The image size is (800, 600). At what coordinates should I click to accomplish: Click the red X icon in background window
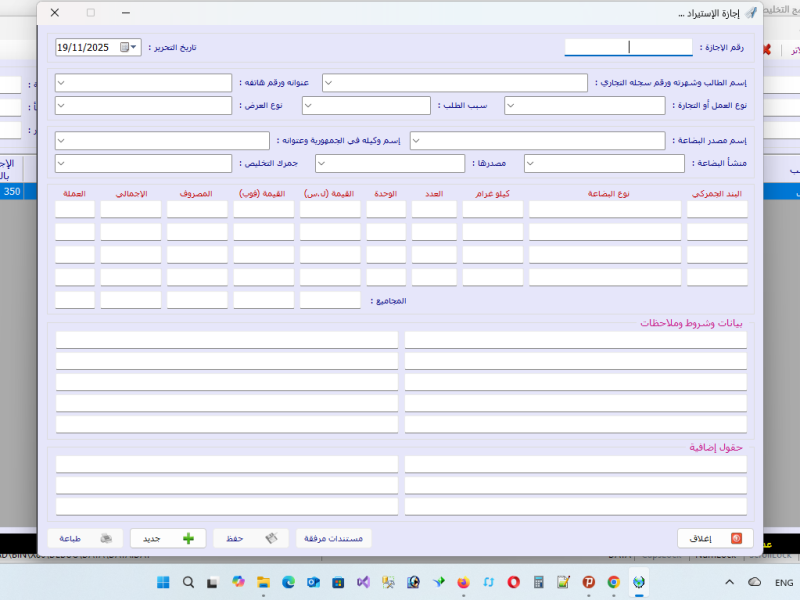[x=766, y=49]
